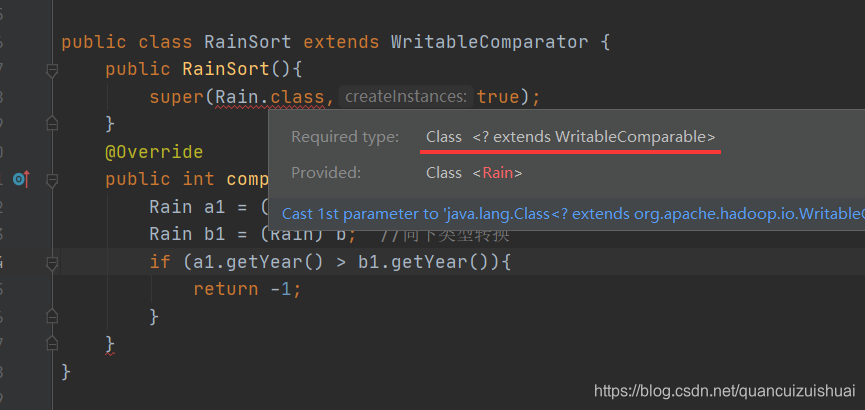Collapse the if (a1.getYear() block fold marker
Image resolution: width=865 pixels, height=410 pixels.
coord(52,263)
